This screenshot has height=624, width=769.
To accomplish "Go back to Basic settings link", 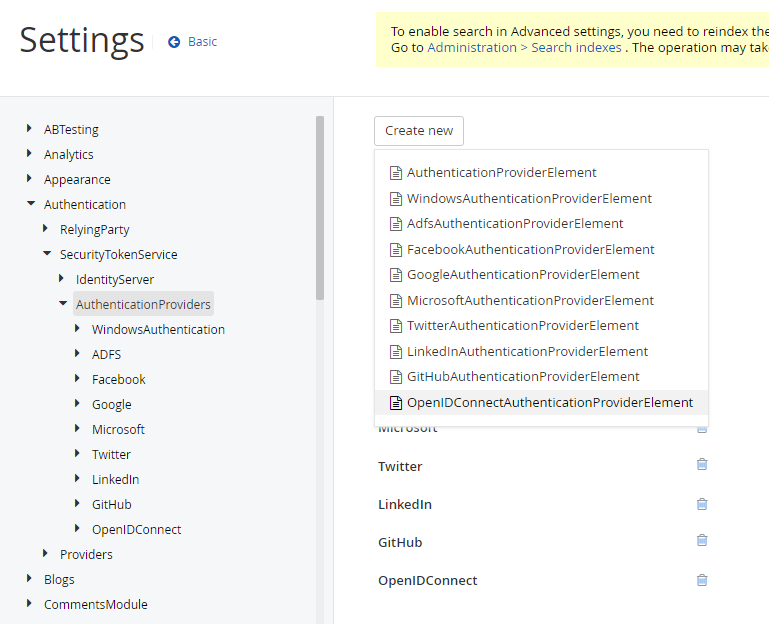I will (202, 42).
